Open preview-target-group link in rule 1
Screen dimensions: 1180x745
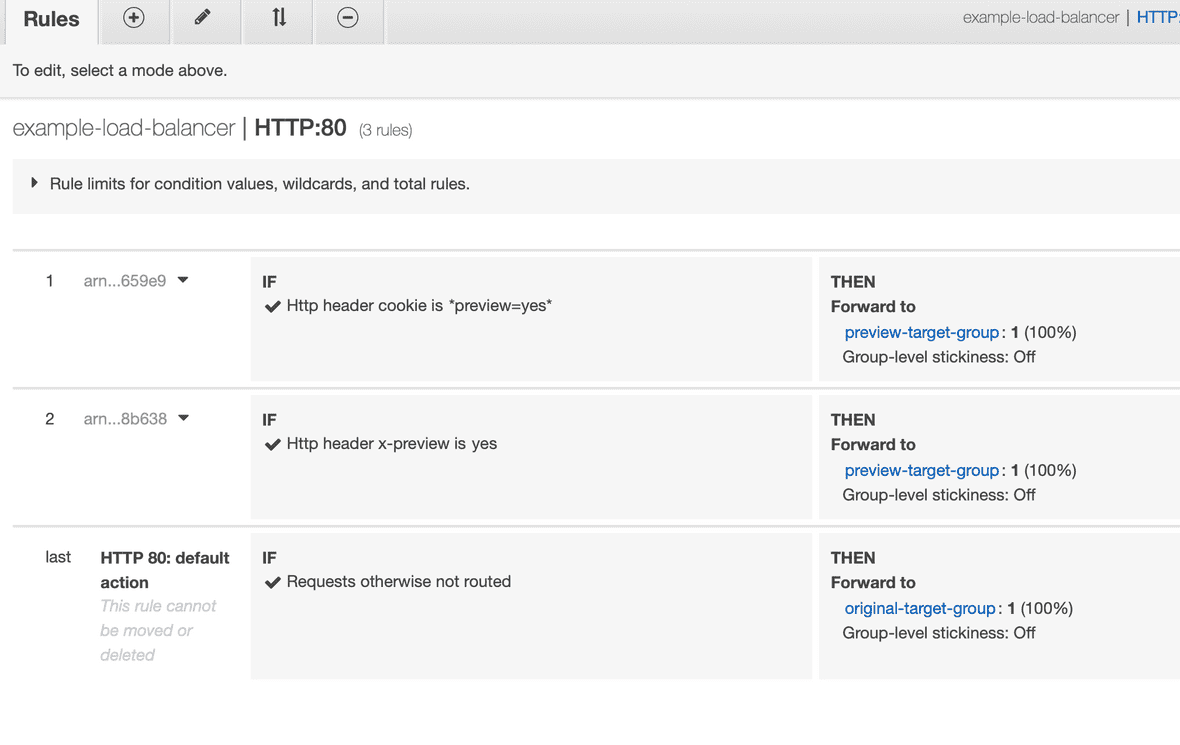(921, 332)
